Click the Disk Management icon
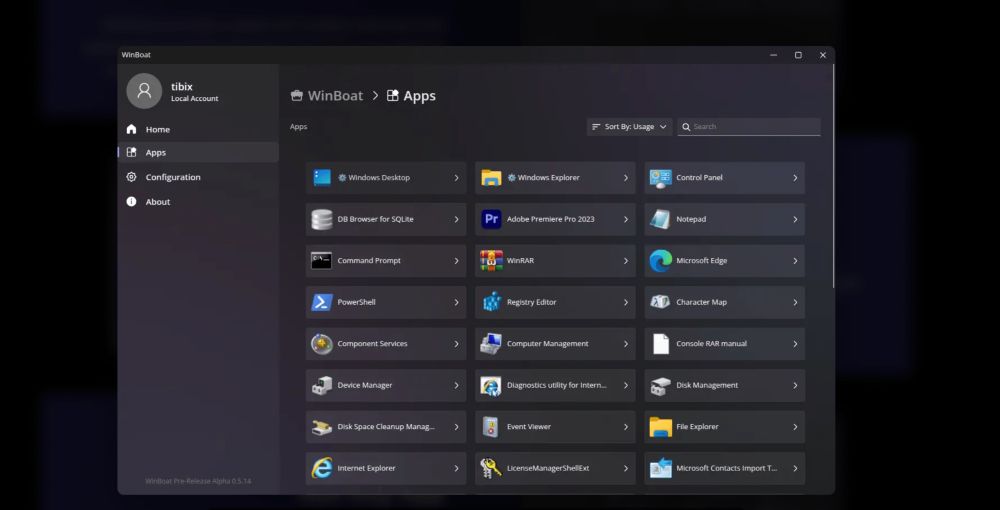This screenshot has height=510, width=1000. [x=660, y=385]
